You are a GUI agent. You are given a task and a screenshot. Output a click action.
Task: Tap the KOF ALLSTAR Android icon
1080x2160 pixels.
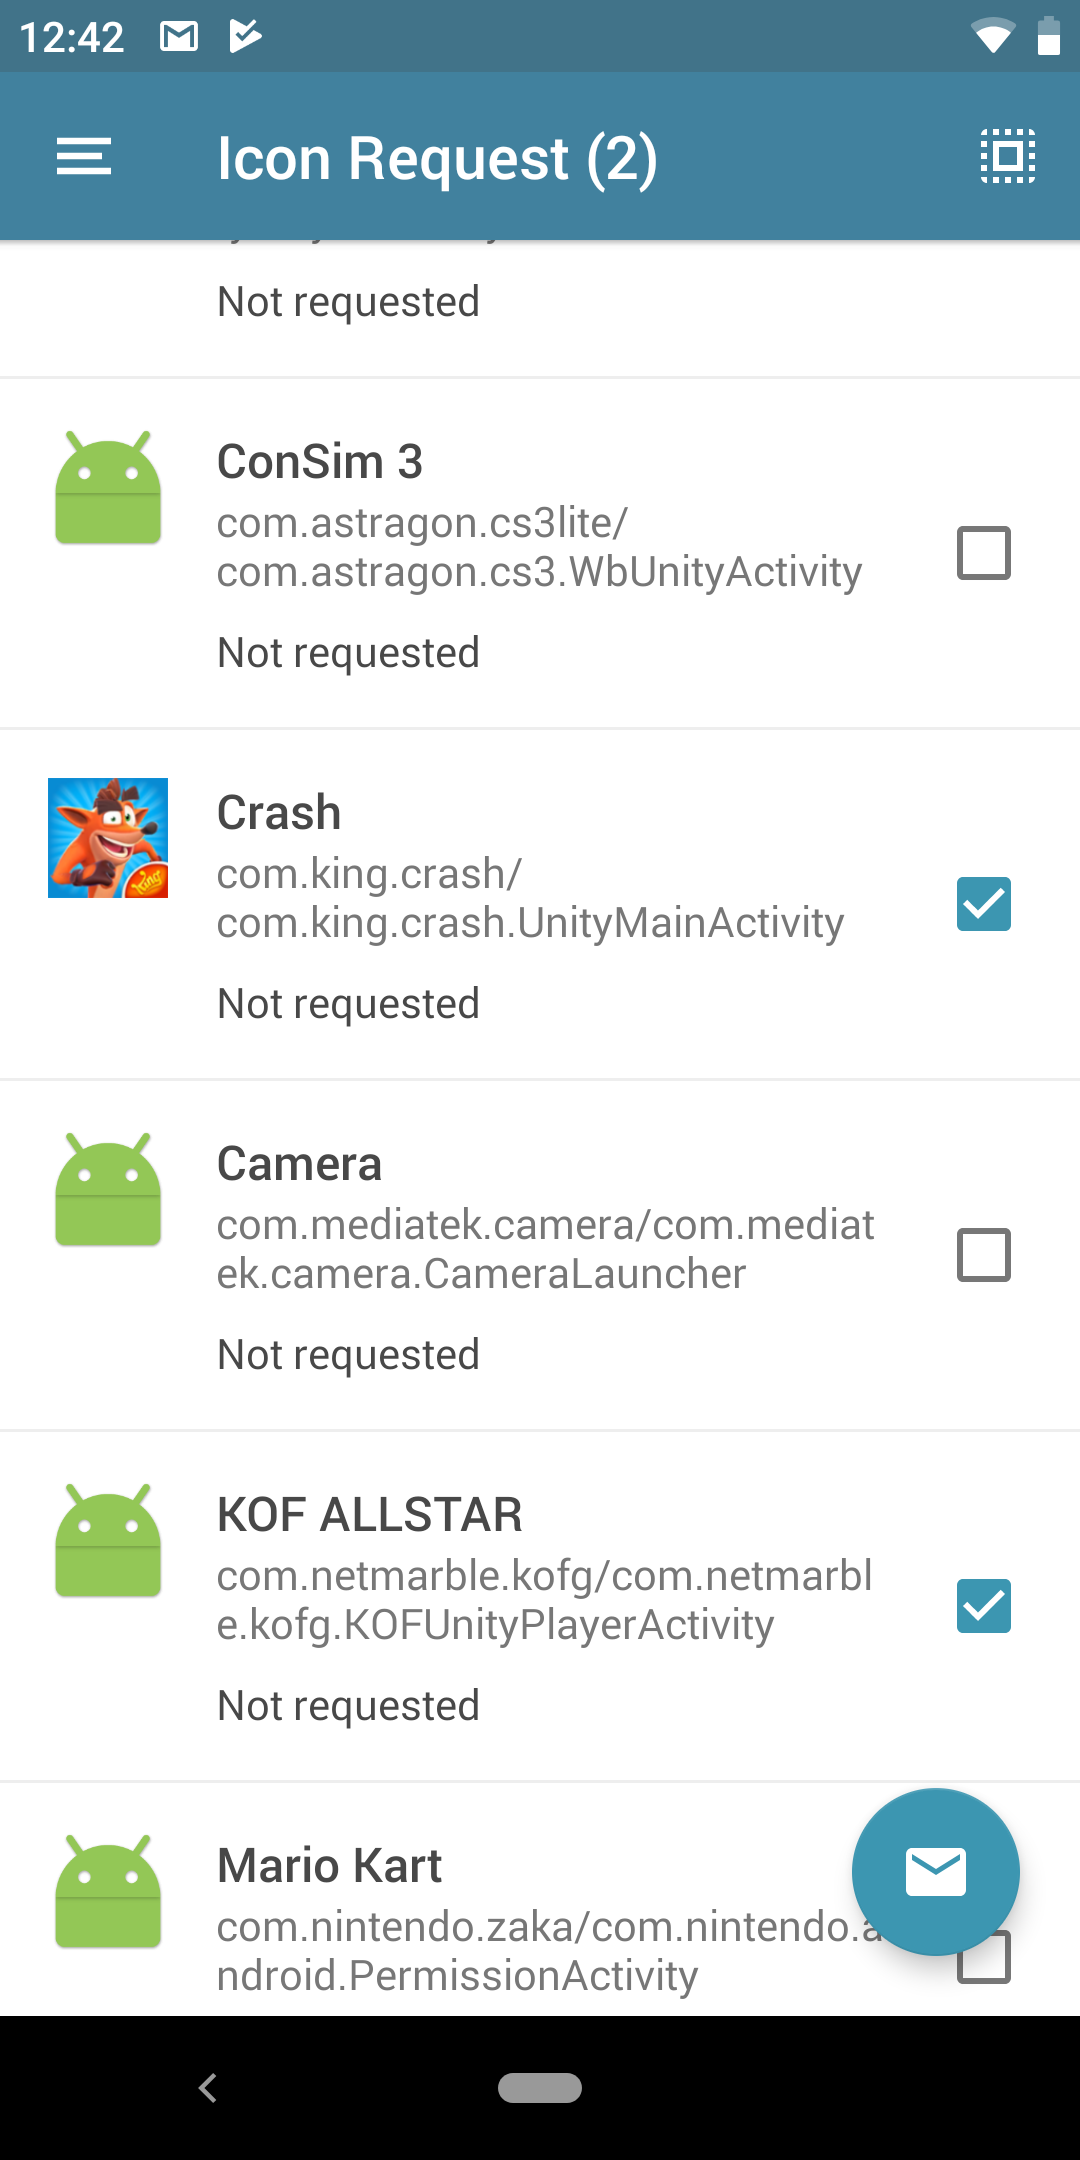[108, 1542]
